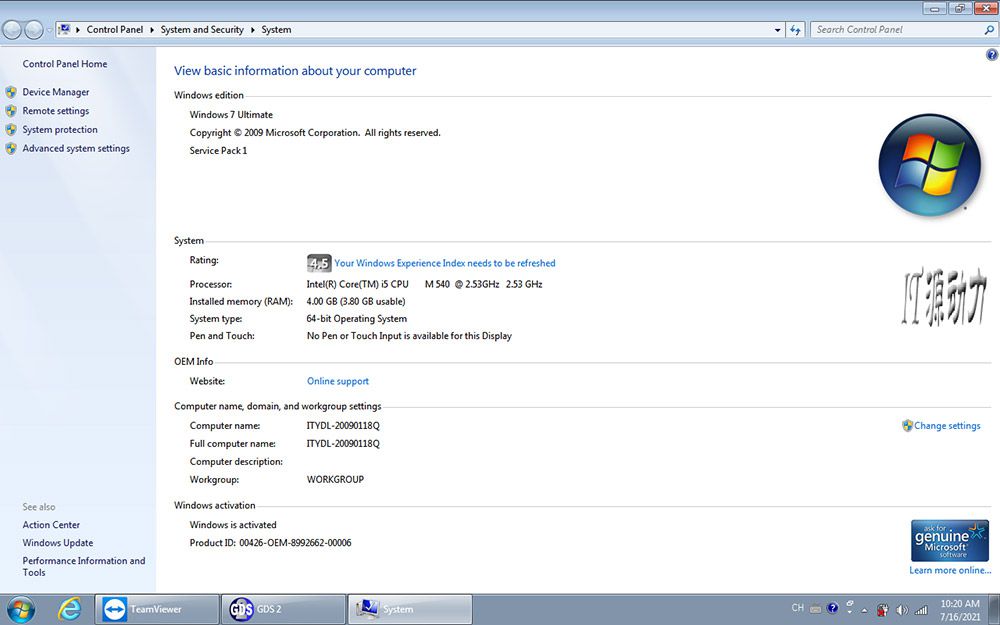The image size is (1000, 625).
Task: Show hidden system tray icons
Action: coord(865,610)
